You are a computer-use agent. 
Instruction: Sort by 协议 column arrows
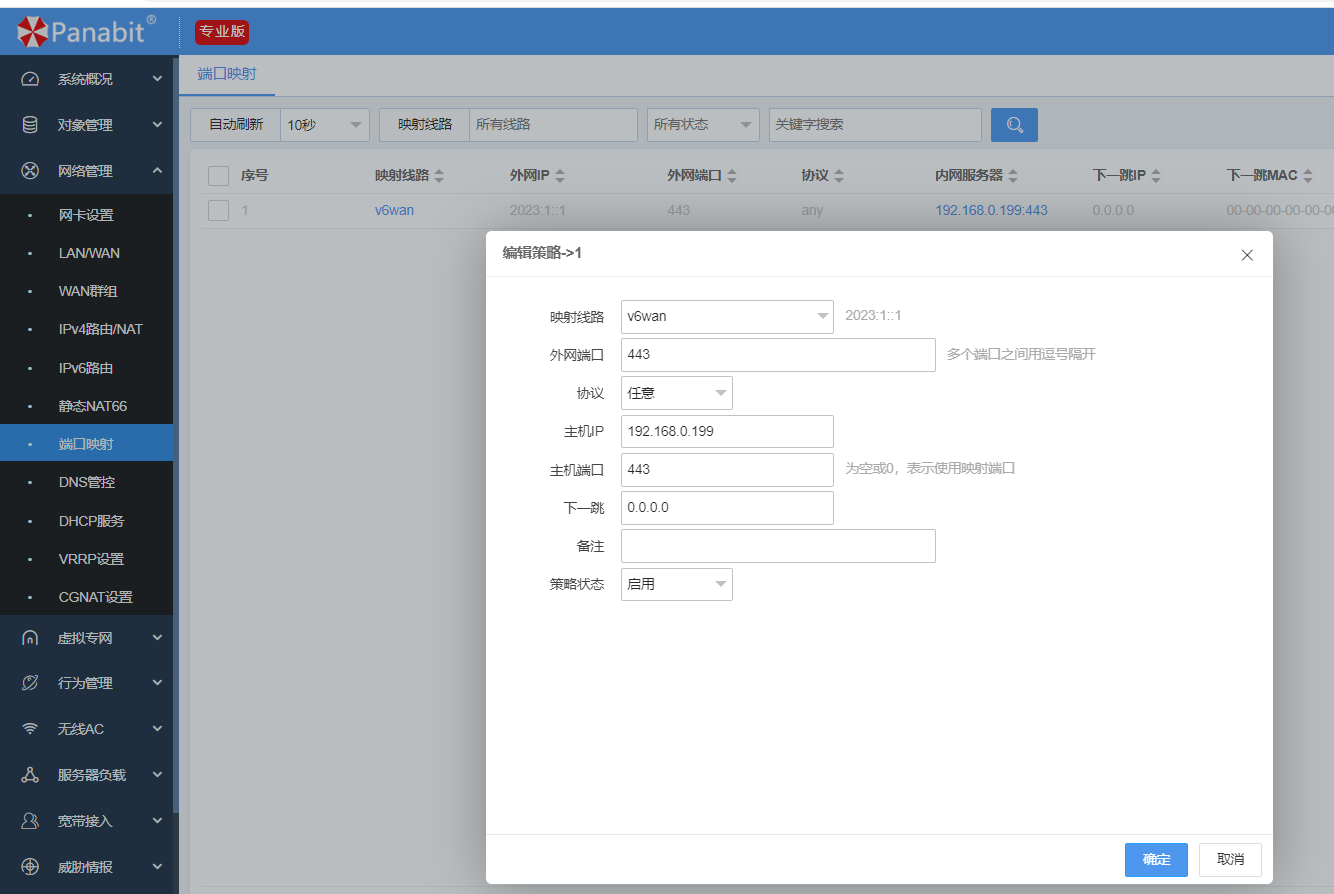point(839,176)
